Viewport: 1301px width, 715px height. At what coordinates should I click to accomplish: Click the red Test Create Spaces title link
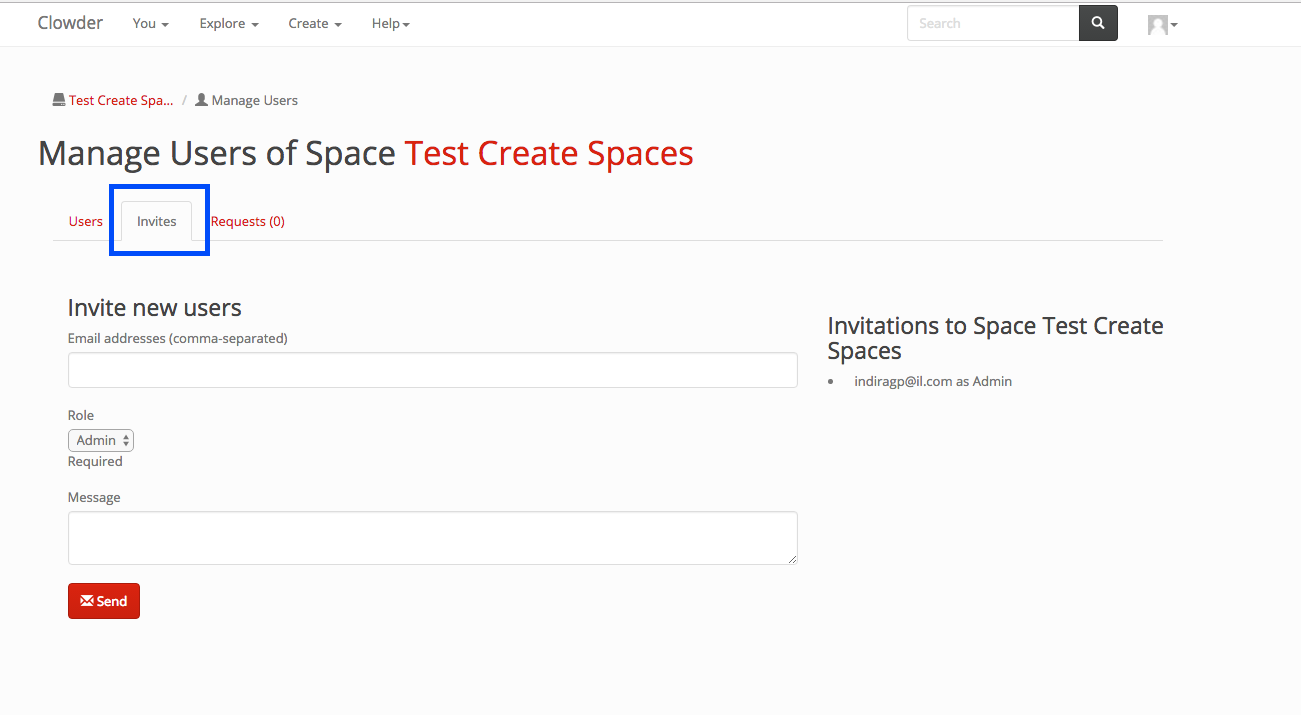[x=548, y=153]
